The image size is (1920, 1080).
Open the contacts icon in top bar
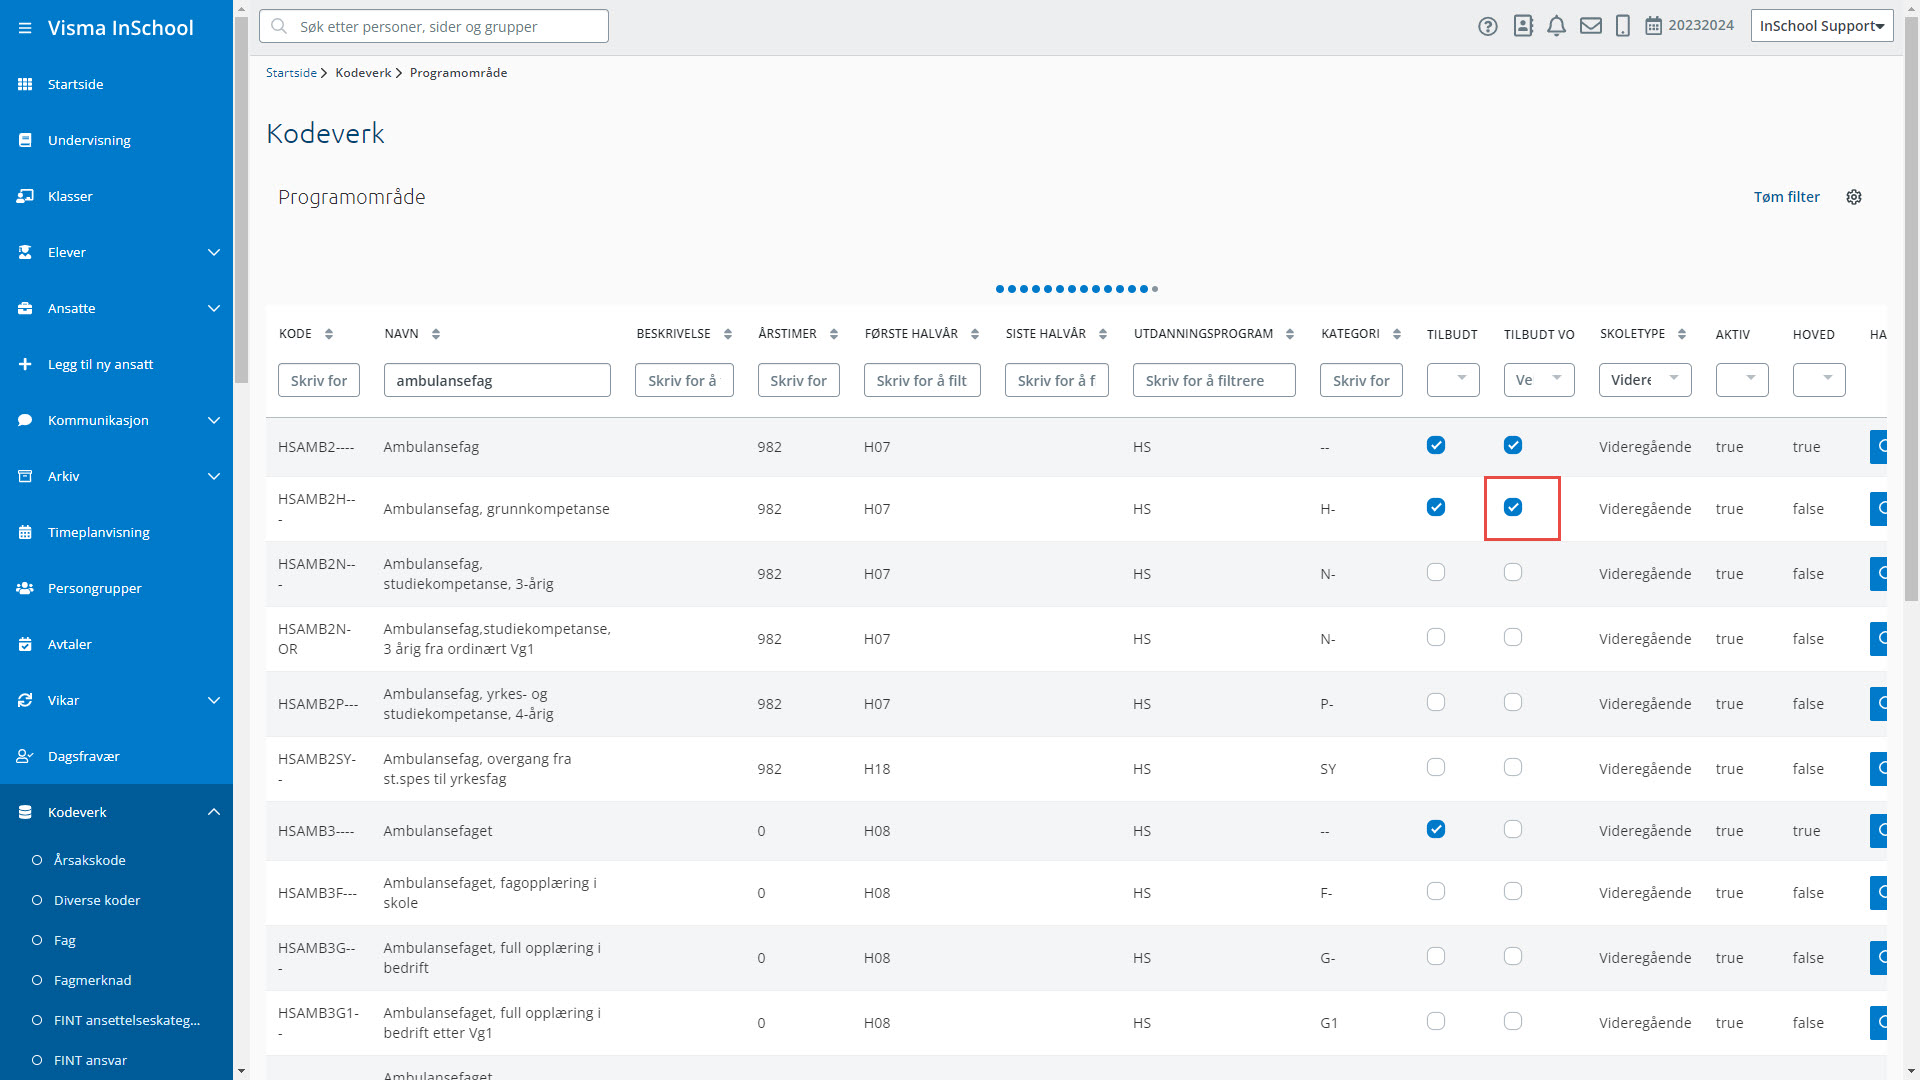[x=1523, y=26]
